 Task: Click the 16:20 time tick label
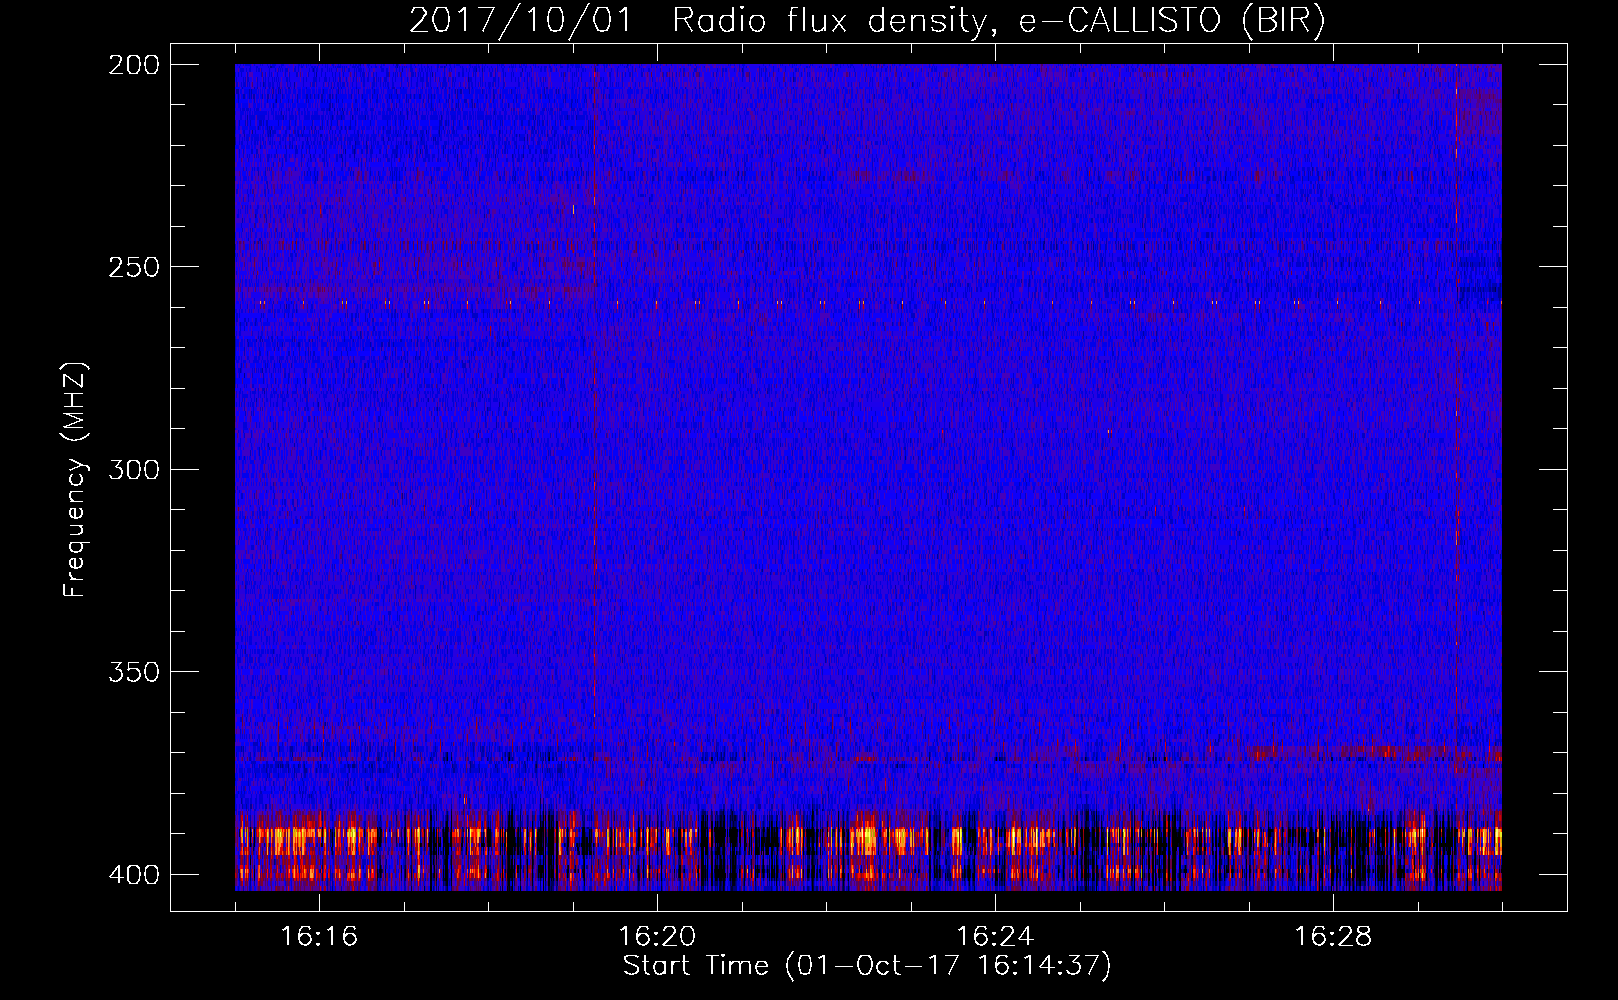[x=657, y=936]
